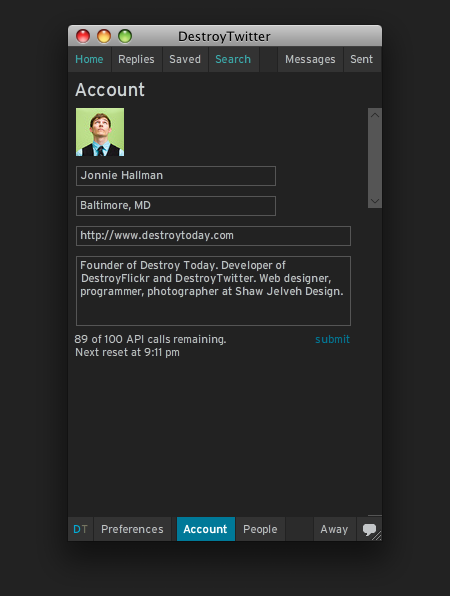Screen dimensions: 450x596
Task: Click the submit link
Action: pyautogui.click(x=332, y=339)
